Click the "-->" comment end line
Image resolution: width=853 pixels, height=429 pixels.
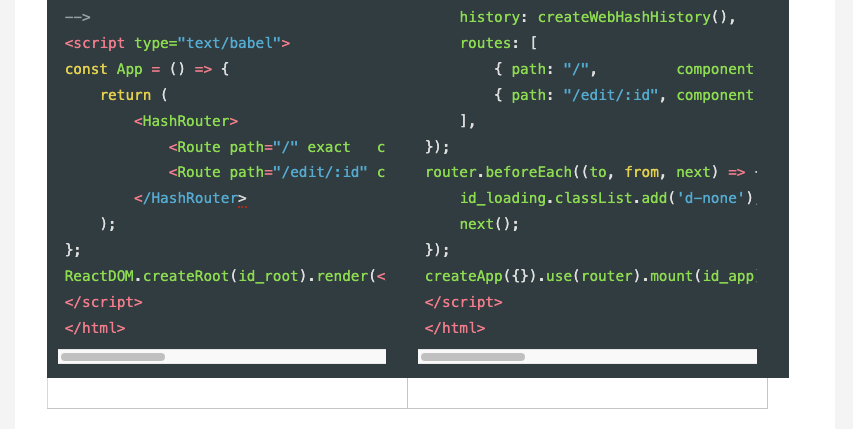[77, 17]
